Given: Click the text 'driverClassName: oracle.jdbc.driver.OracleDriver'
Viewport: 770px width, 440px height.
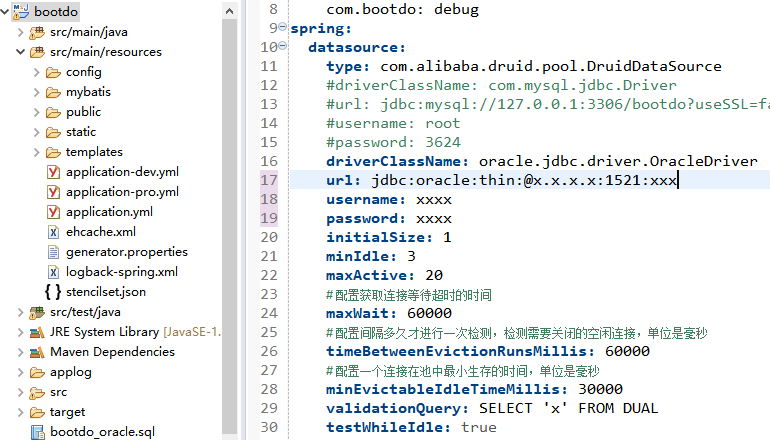Looking at the screenshot, I should click(x=542, y=162).
